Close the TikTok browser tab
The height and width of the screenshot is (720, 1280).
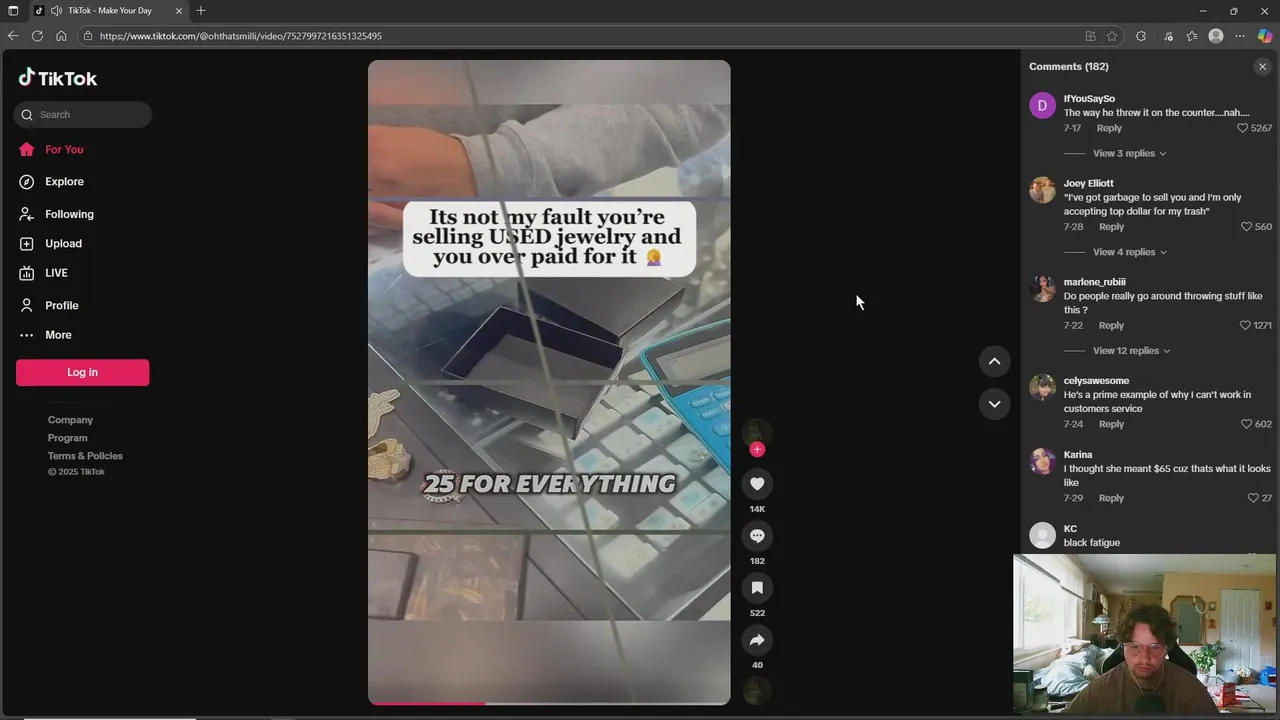coord(179,11)
